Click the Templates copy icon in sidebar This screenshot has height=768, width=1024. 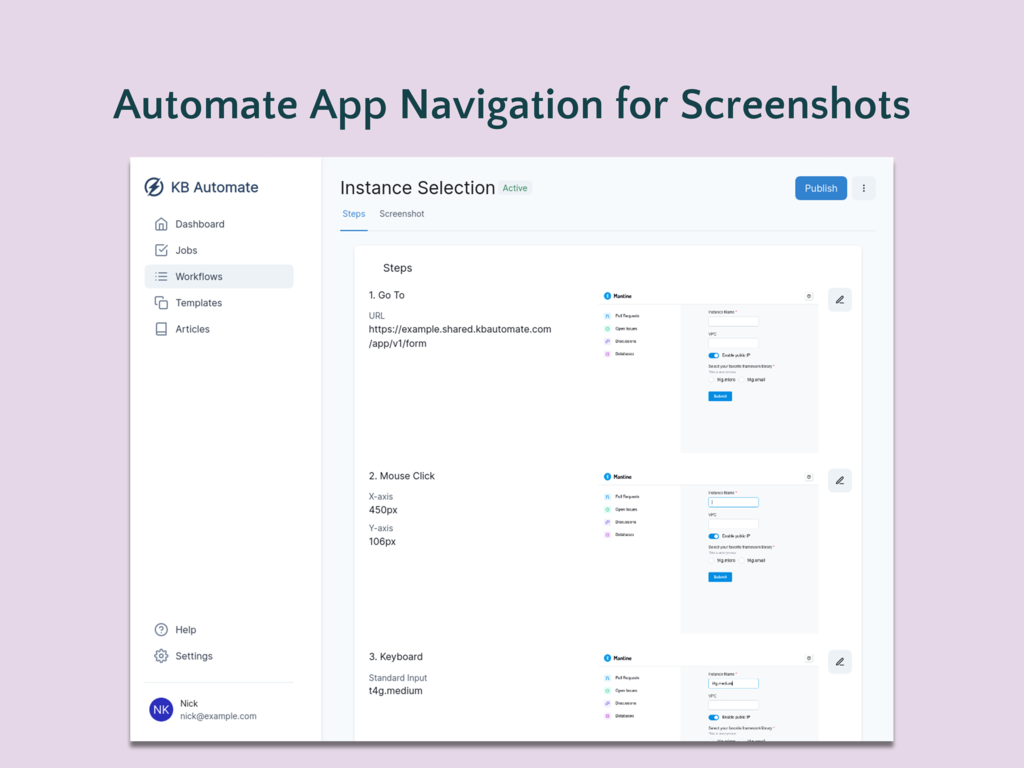click(161, 303)
